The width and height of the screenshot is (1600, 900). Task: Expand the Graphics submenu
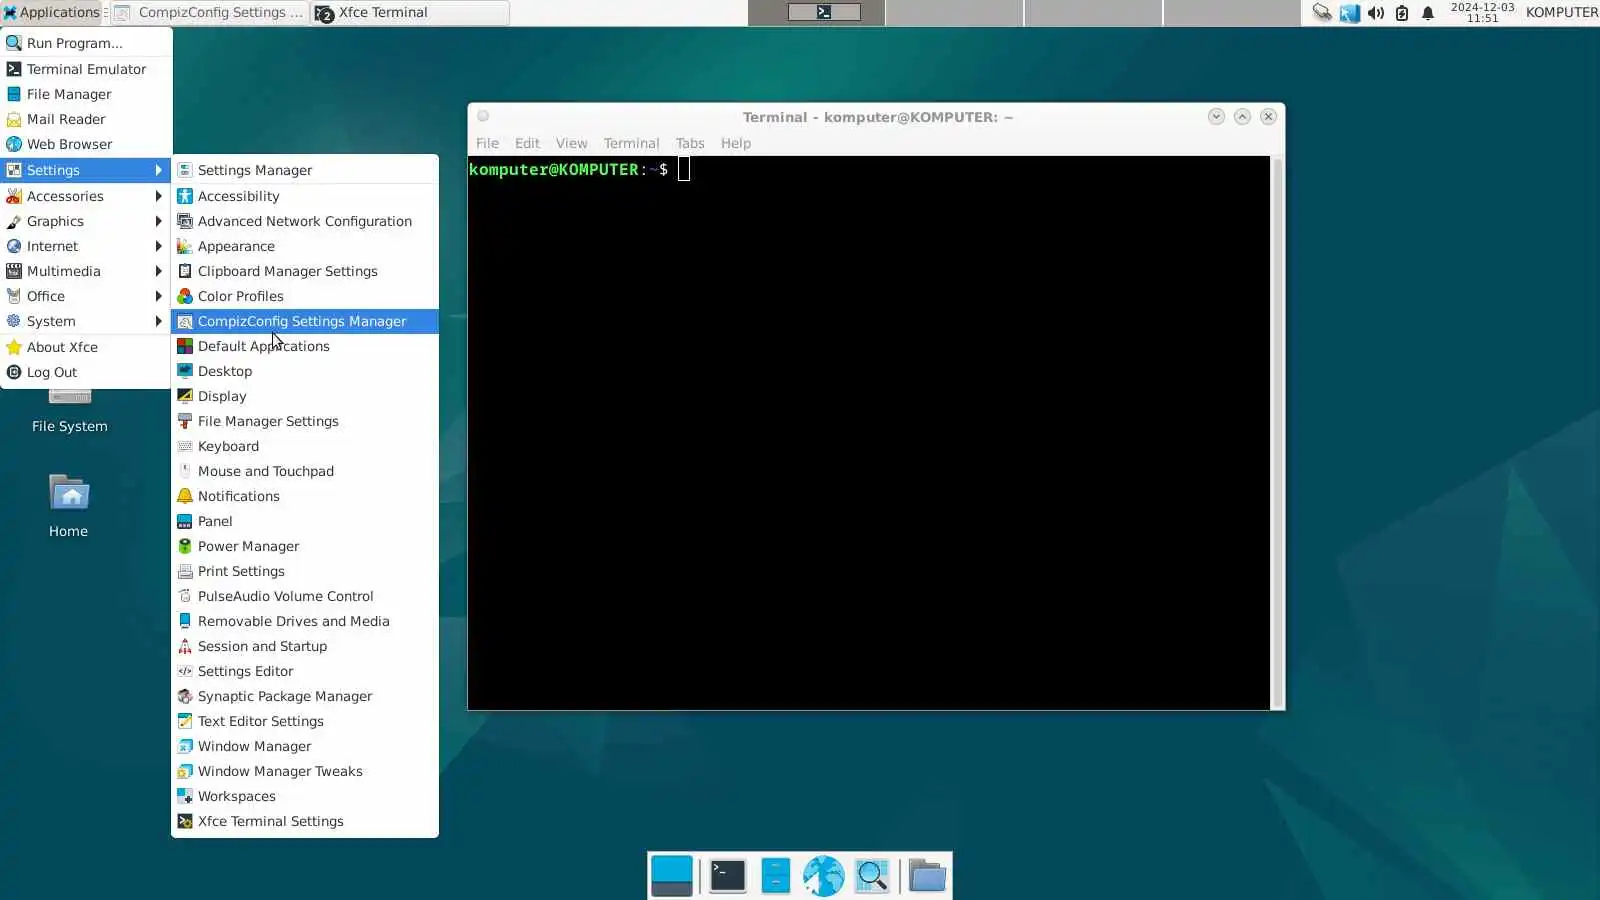coord(86,221)
